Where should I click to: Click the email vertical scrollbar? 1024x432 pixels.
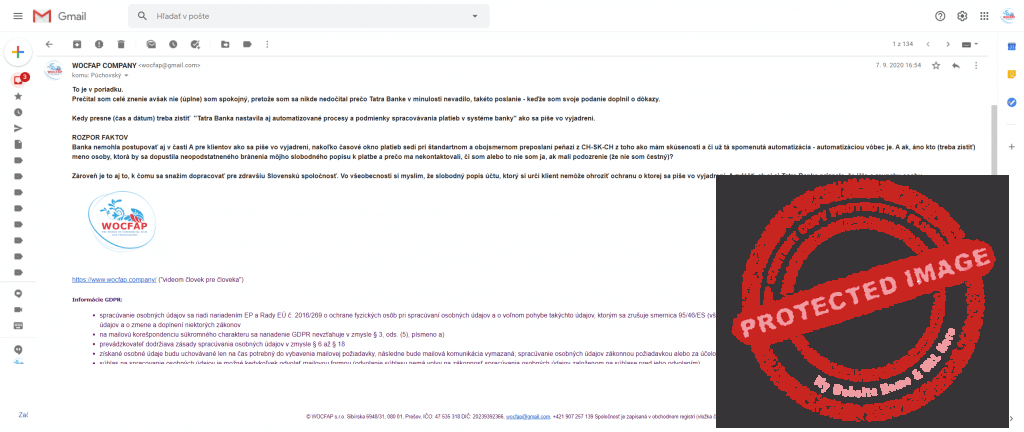coord(995,140)
